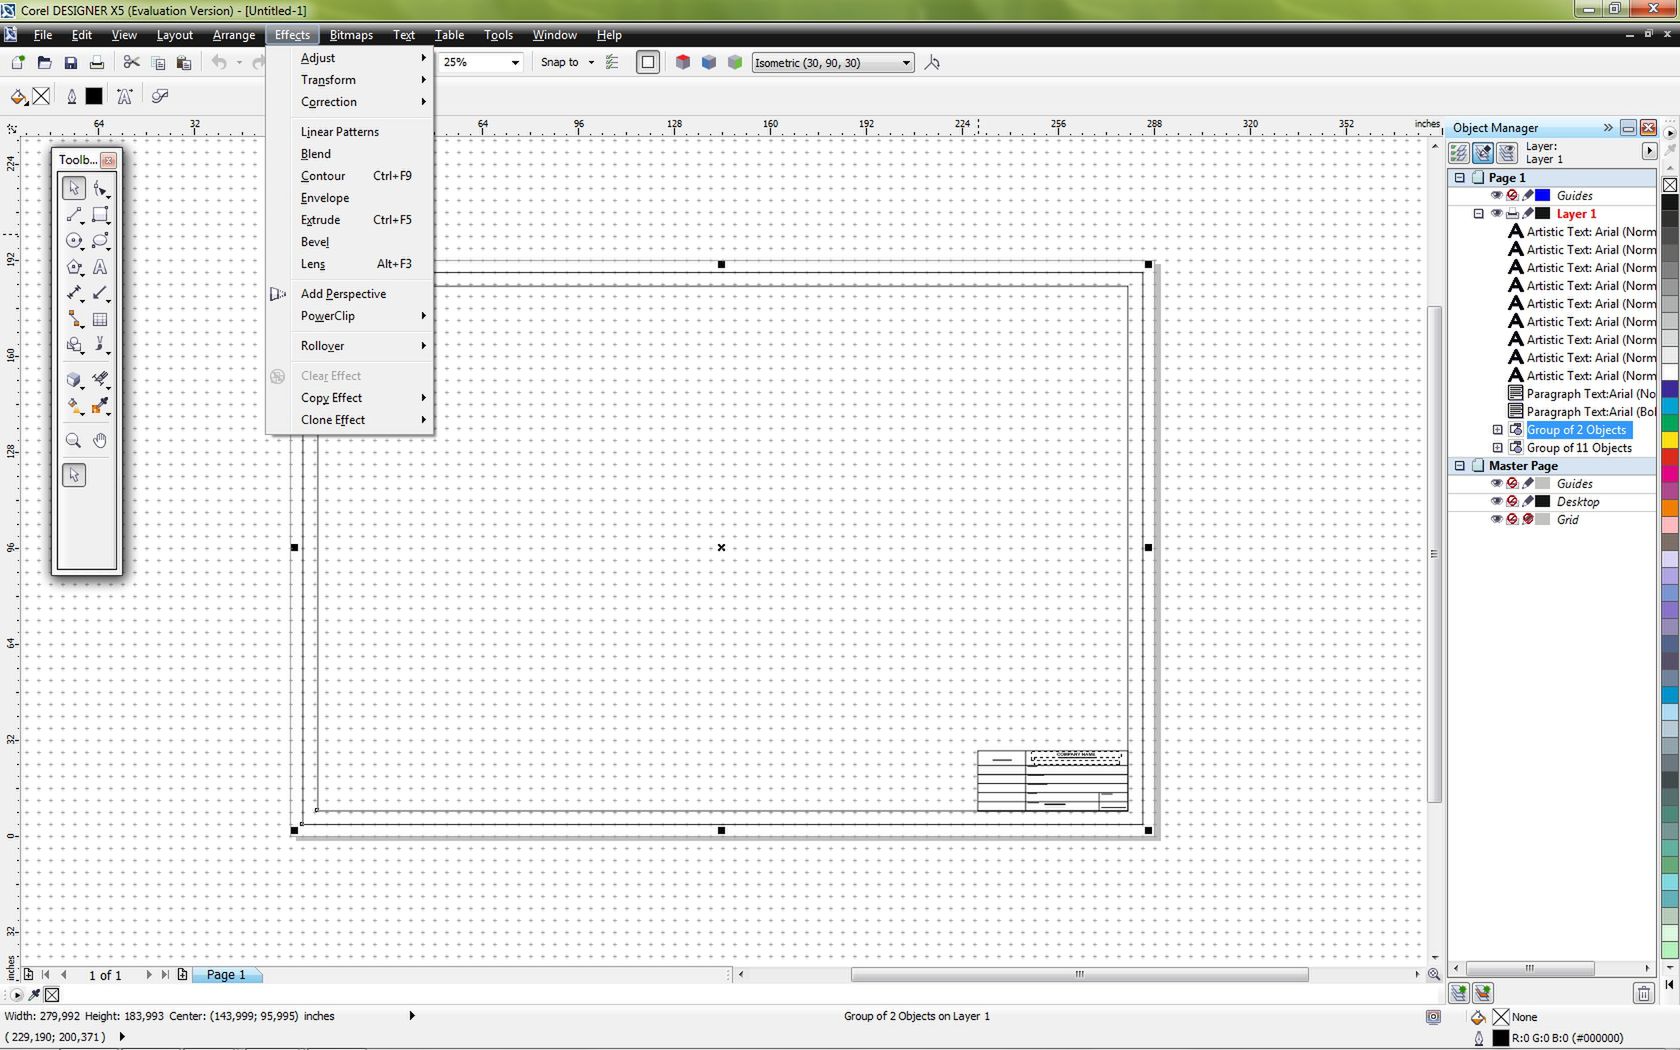Open the Snap to dropdown
The image size is (1680, 1050).
[591, 62]
